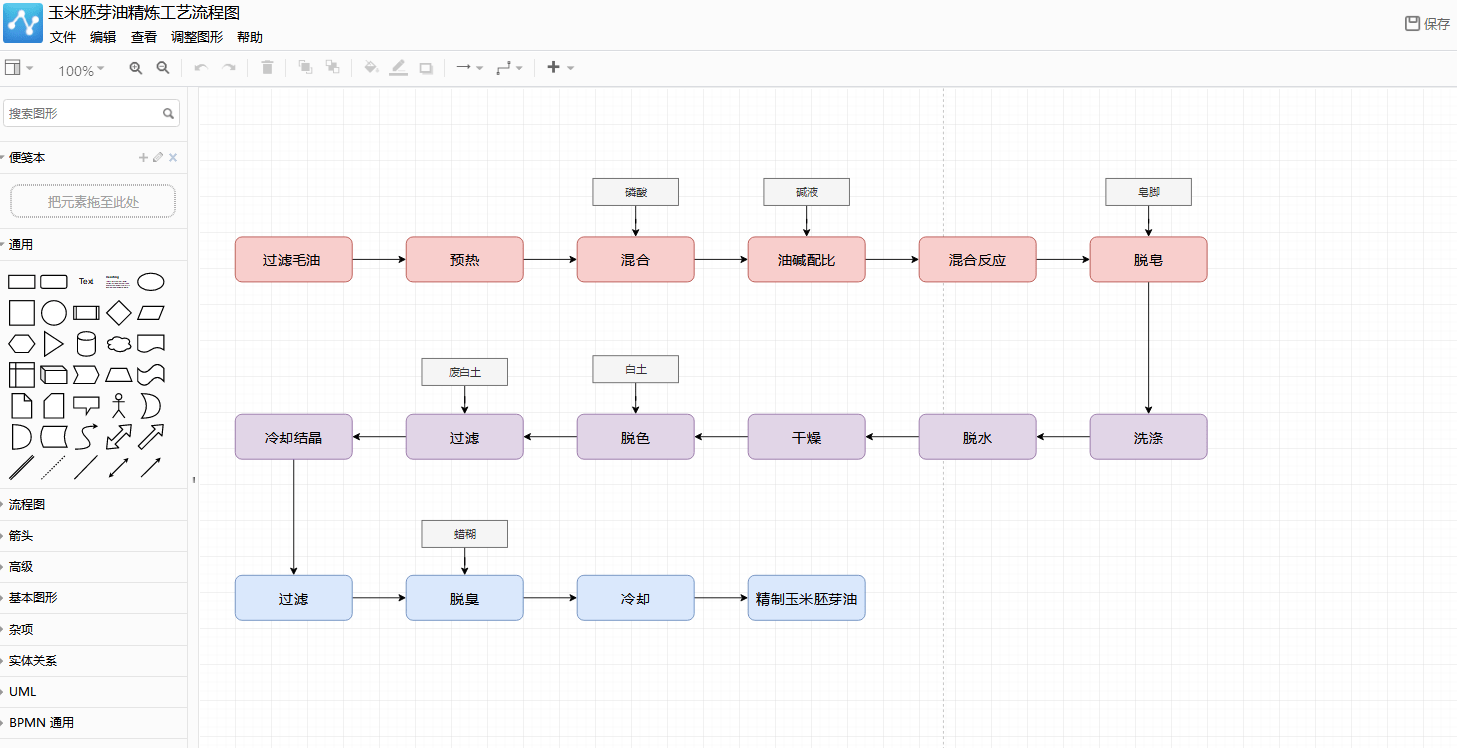This screenshot has height=748, width=1457.
Task: Open the 调整图形 menu
Action: pos(197,37)
